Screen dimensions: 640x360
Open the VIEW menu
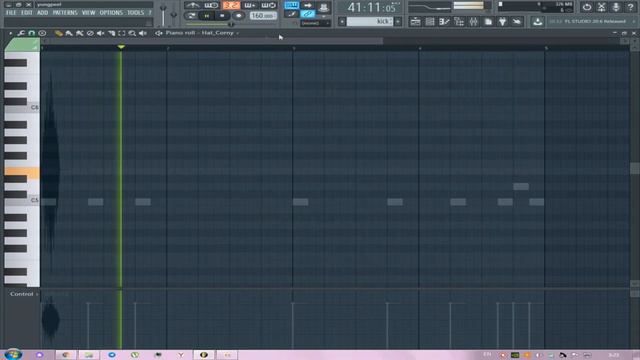click(88, 13)
